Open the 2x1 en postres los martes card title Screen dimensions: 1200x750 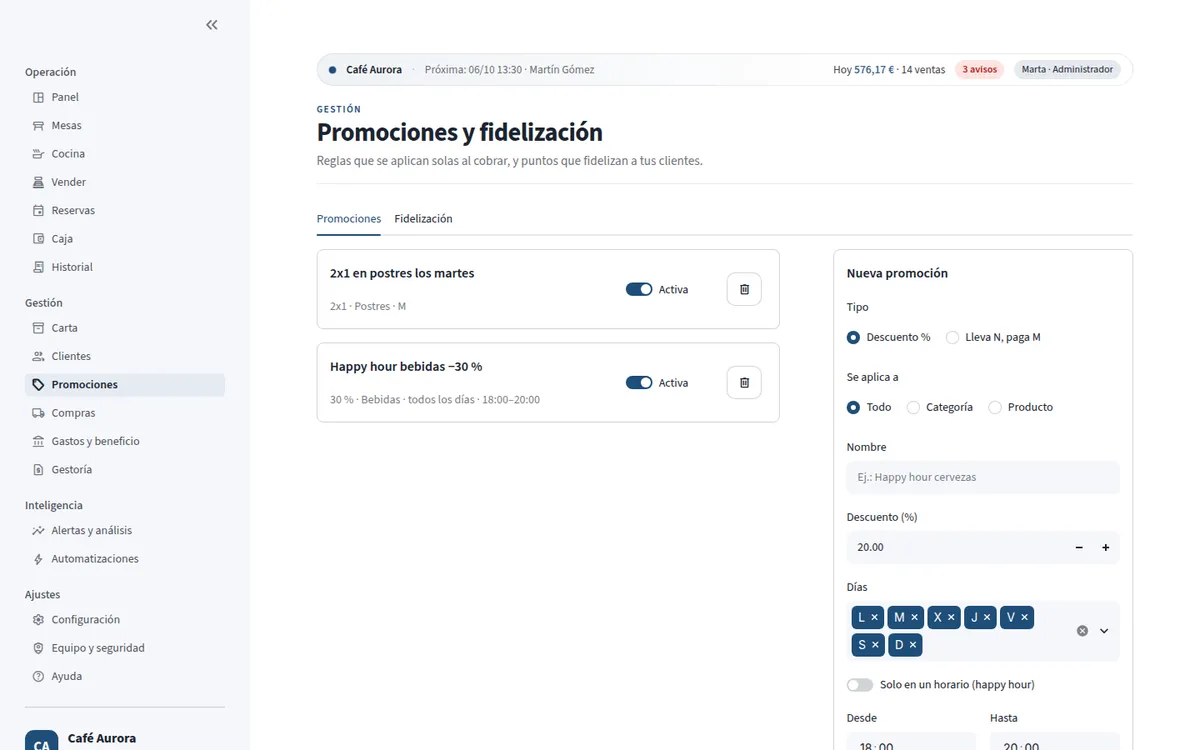coord(402,273)
